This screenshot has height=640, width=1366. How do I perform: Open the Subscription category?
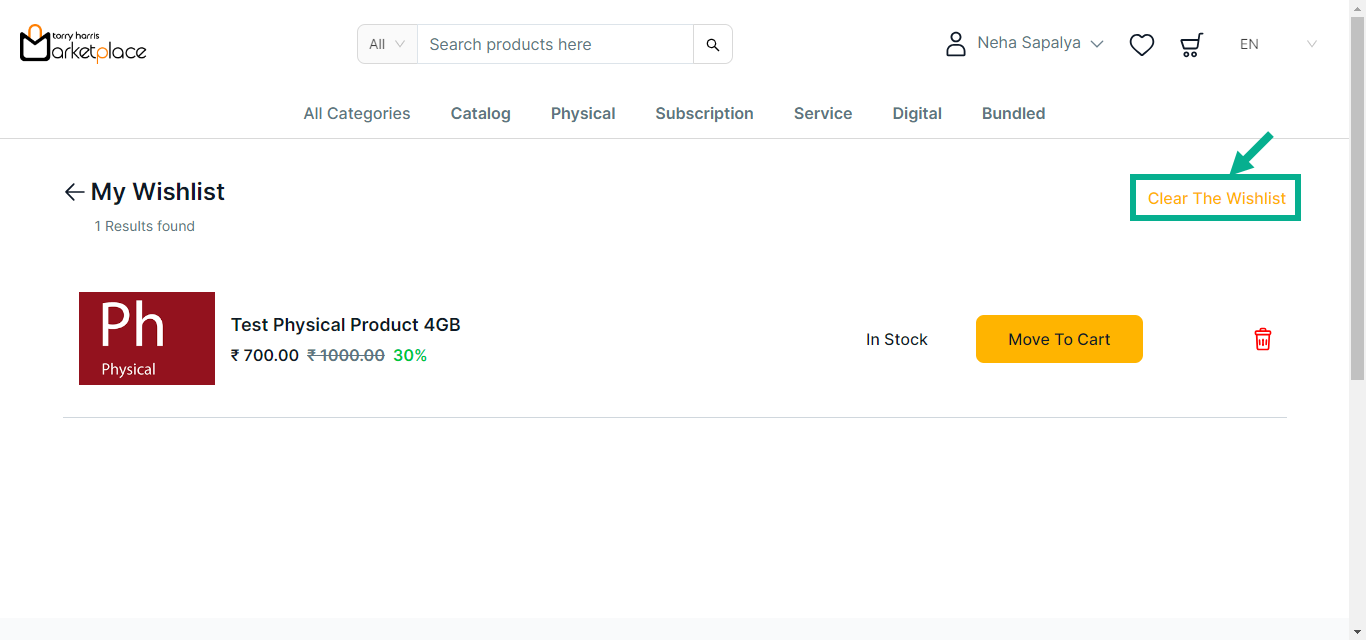704,114
